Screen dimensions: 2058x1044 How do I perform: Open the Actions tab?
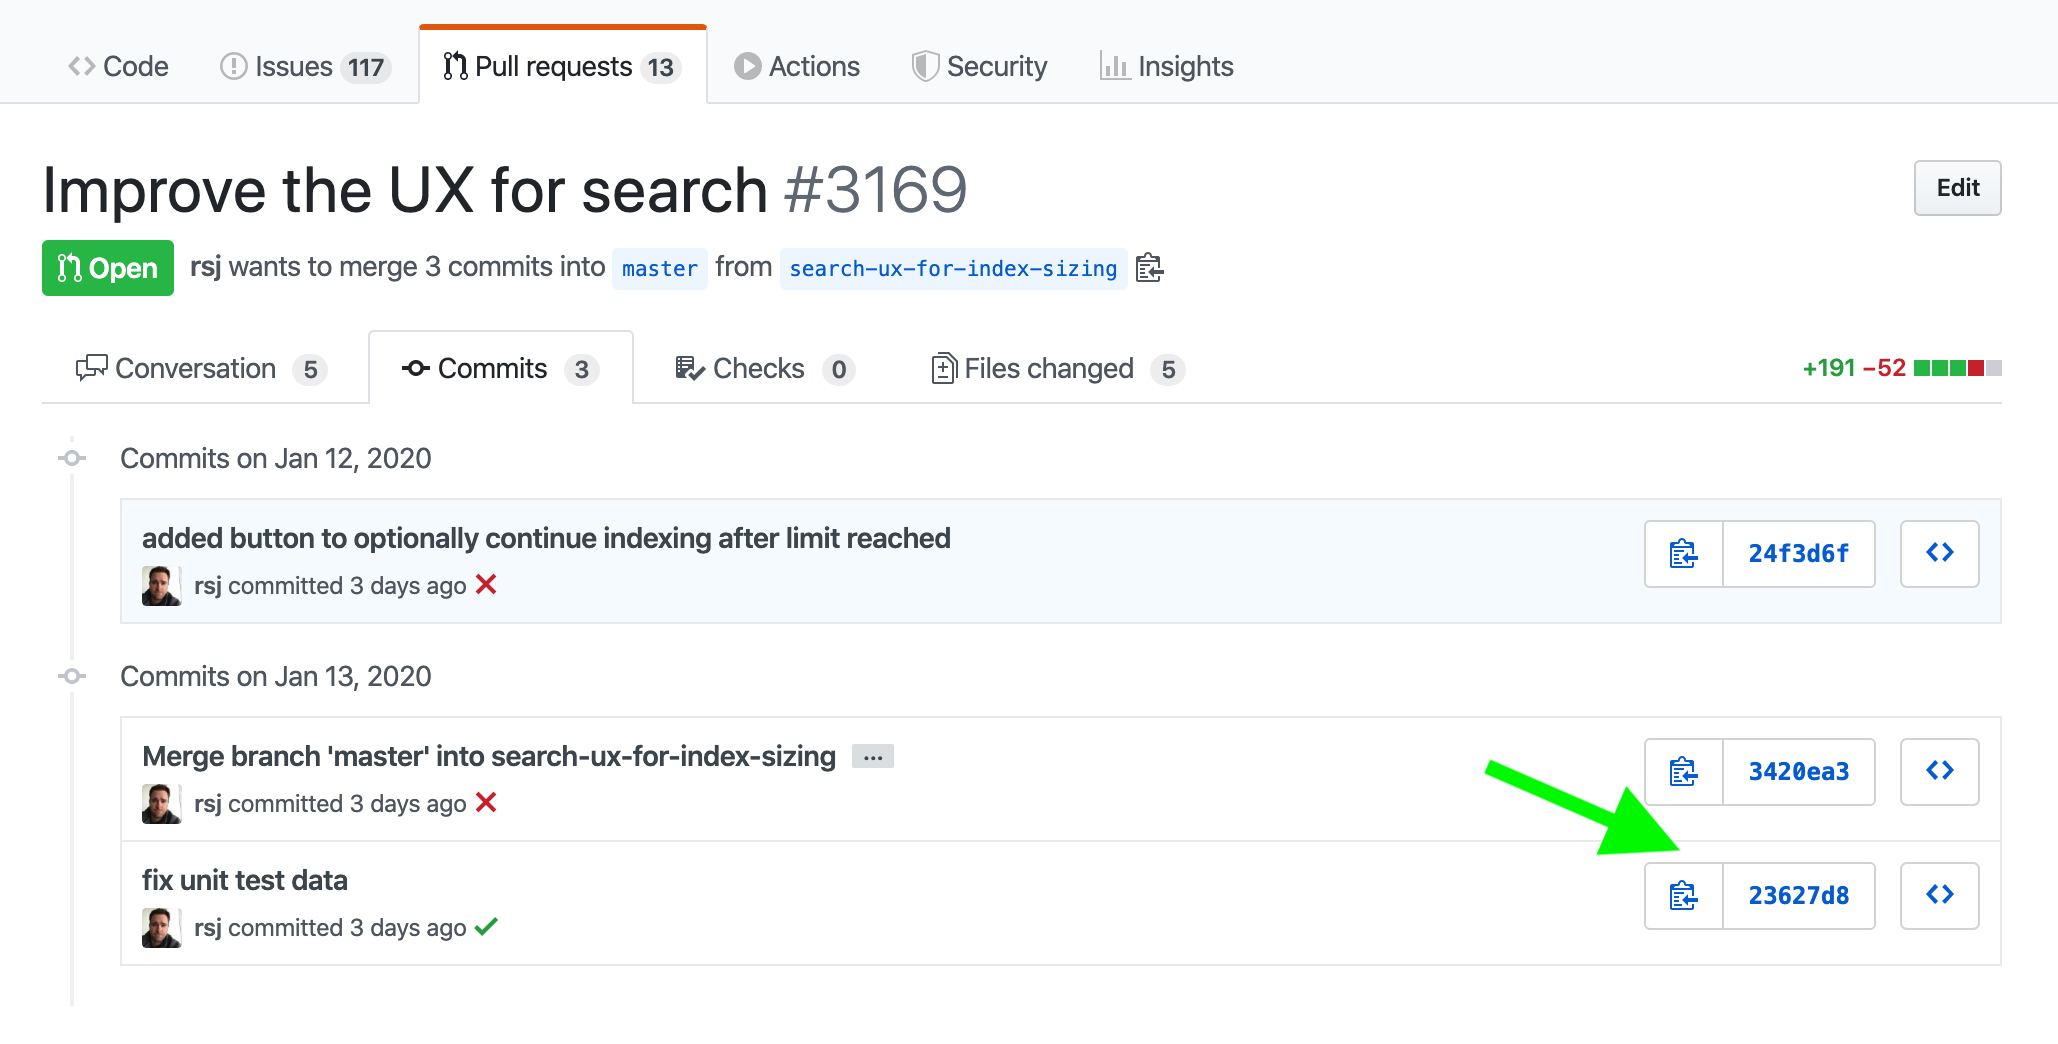797,66
